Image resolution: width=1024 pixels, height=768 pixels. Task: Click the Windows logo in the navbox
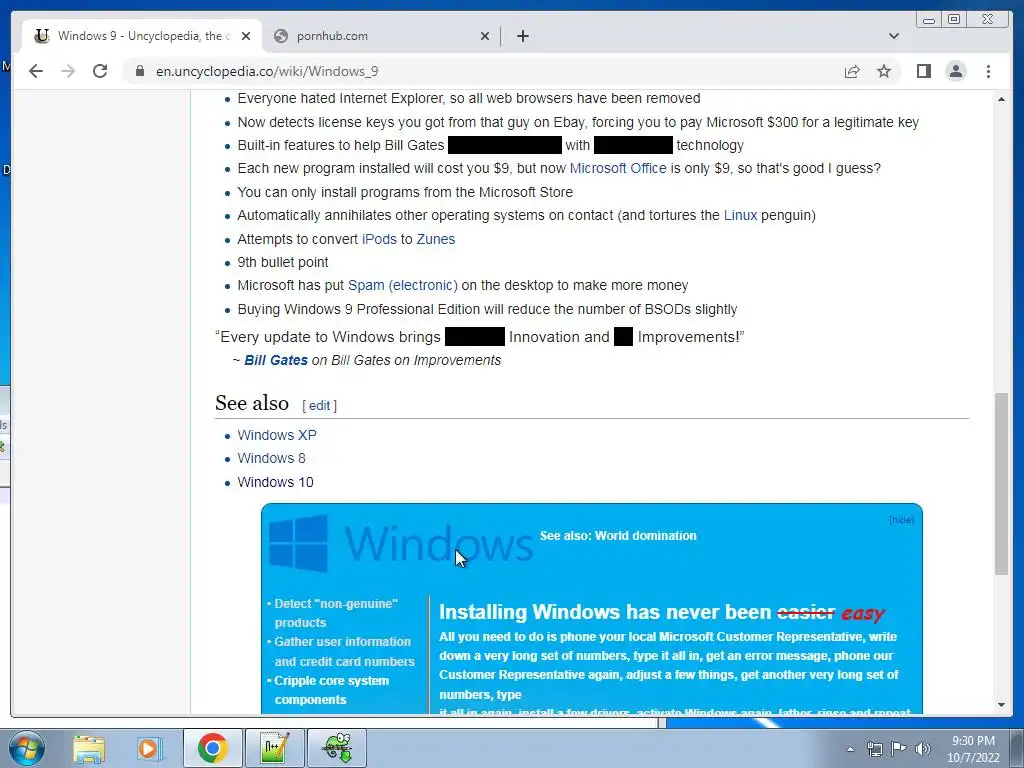point(298,543)
